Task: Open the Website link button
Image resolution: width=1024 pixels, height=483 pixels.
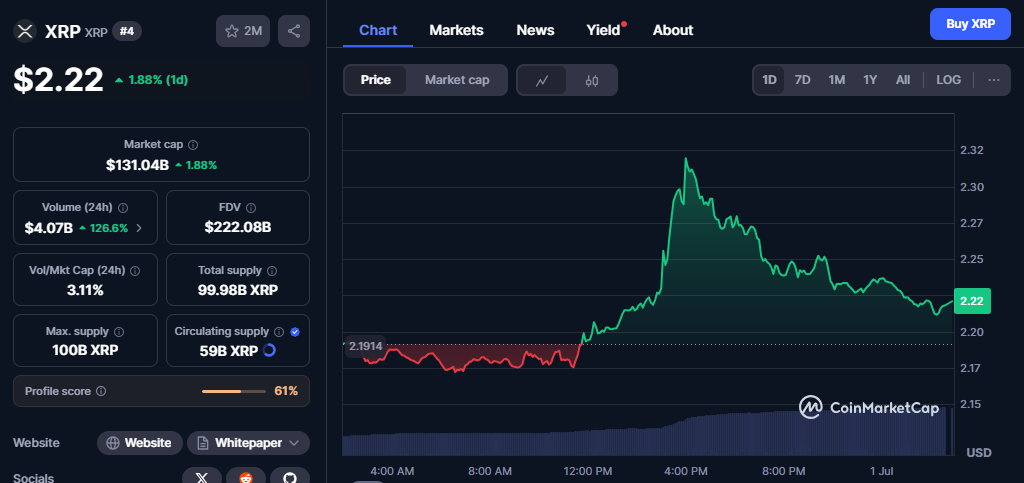Action: 140,443
